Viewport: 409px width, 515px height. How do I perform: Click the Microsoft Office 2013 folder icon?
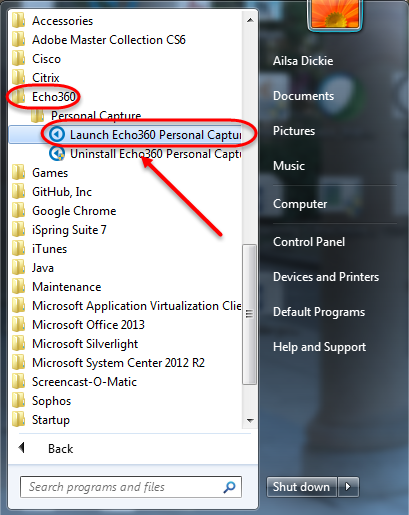tap(18, 325)
